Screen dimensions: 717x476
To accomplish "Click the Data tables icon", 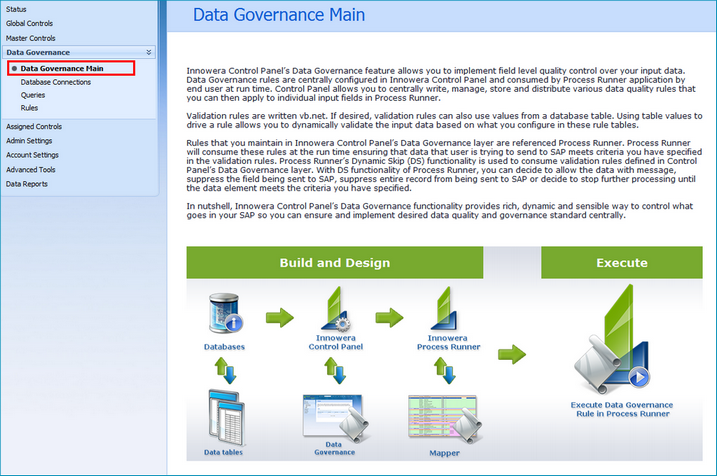I will (x=226, y=417).
